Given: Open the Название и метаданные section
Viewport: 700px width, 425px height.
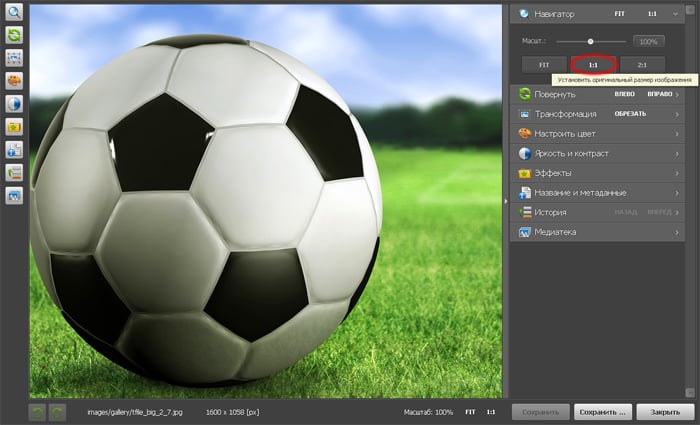Looking at the screenshot, I should pyautogui.click(x=597, y=192).
